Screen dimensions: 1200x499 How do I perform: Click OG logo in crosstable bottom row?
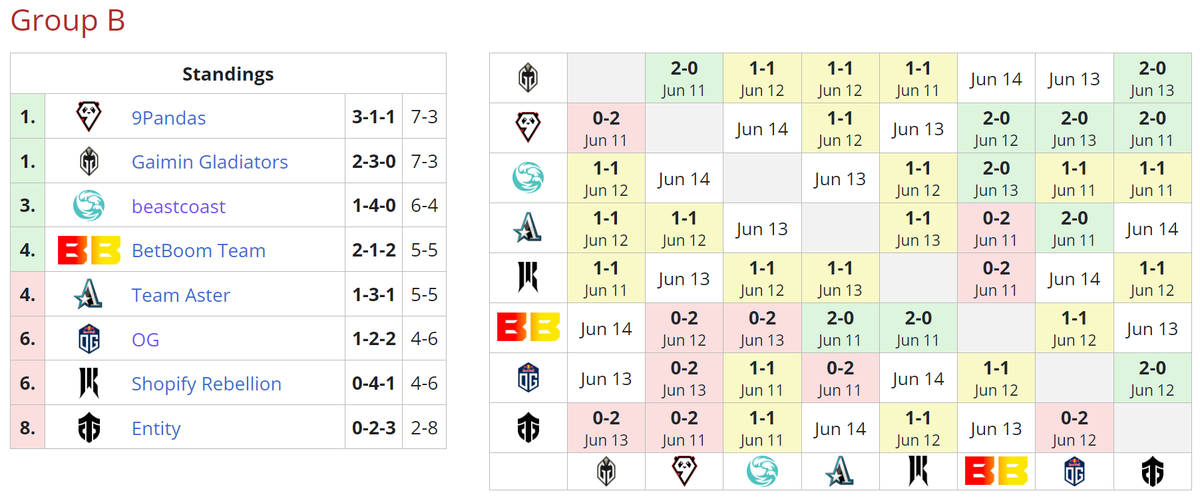click(1074, 471)
